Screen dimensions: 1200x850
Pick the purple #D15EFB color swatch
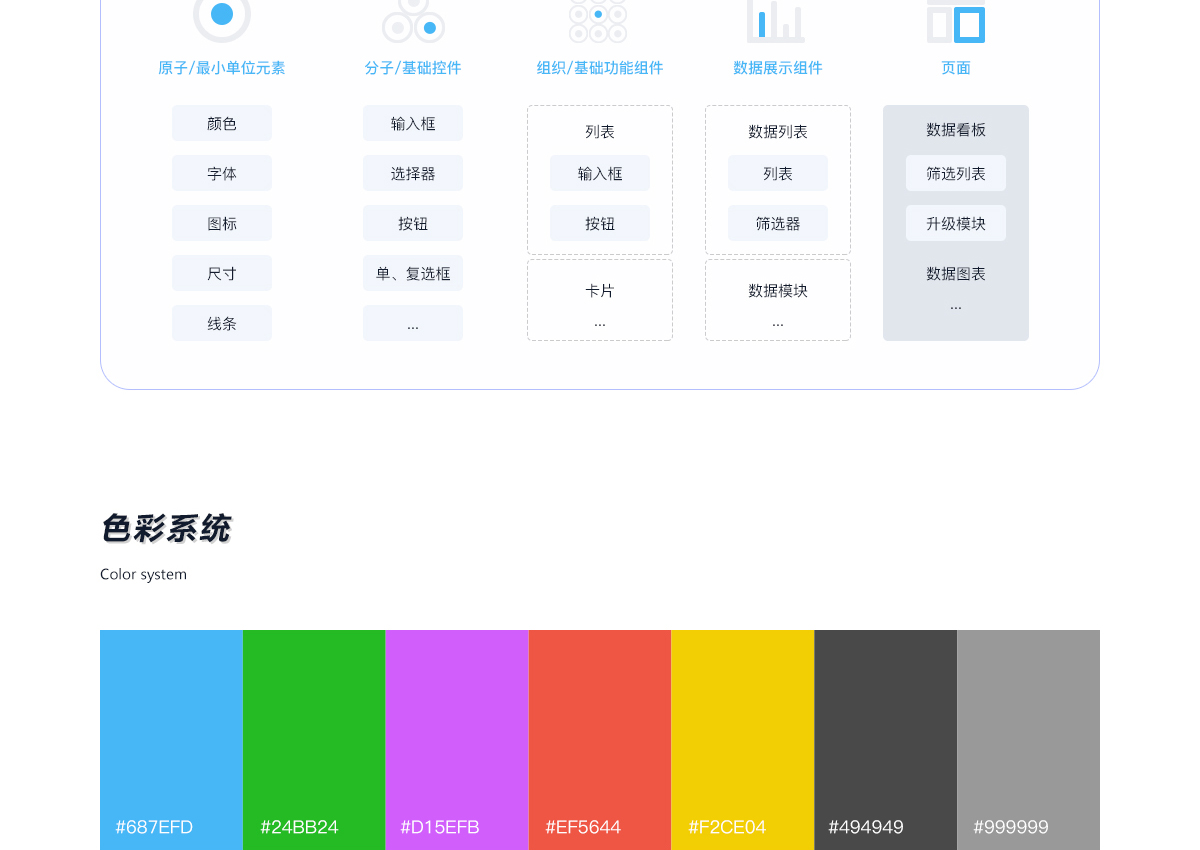coord(457,740)
